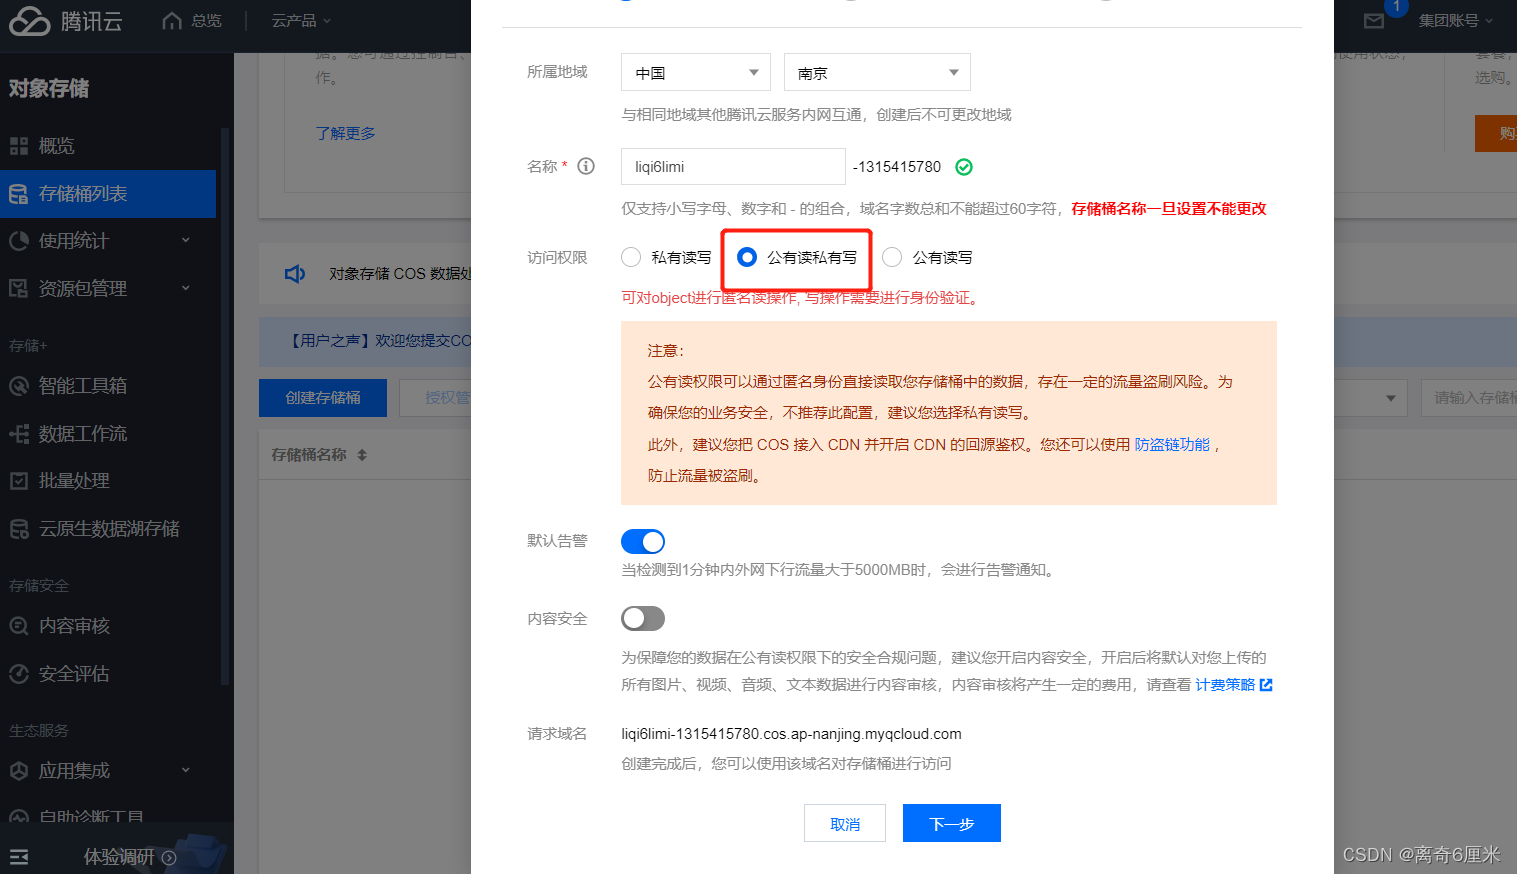The width and height of the screenshot is (1517, 874).
Task: Enable the 内容安全 switch
Action: click(643, 618)
